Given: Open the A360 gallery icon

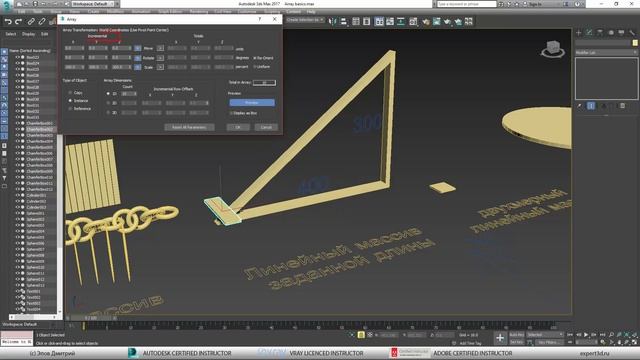Looking at the screenshot, I should 469,21.
